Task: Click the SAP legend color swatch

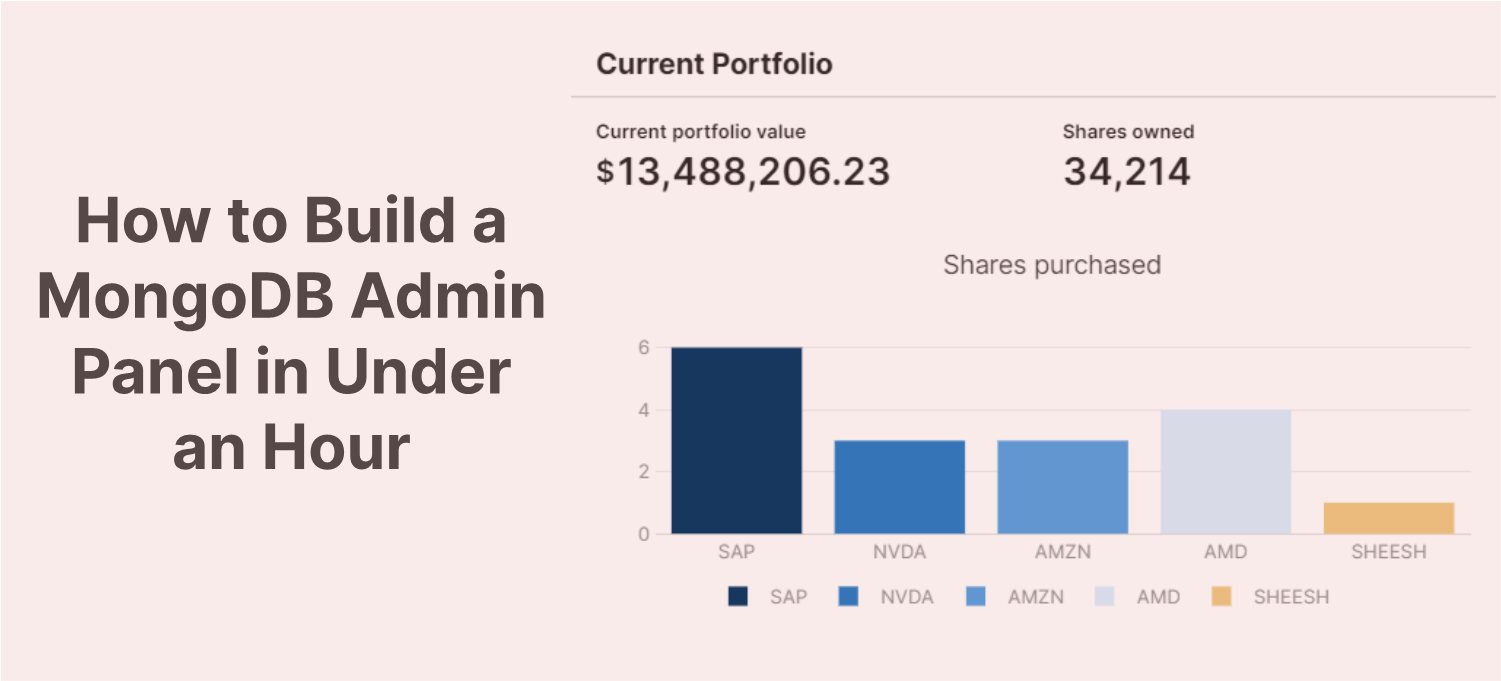Action: coord(738,597)
